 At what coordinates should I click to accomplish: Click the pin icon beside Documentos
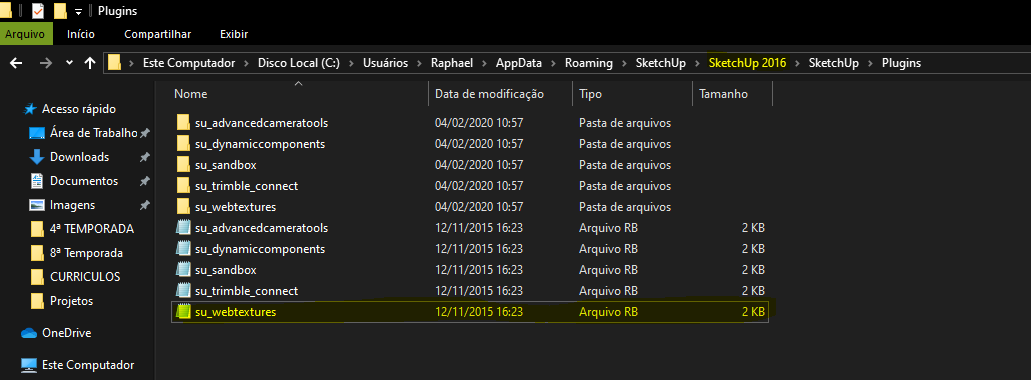pyautogui.click(x=144, y=181)
